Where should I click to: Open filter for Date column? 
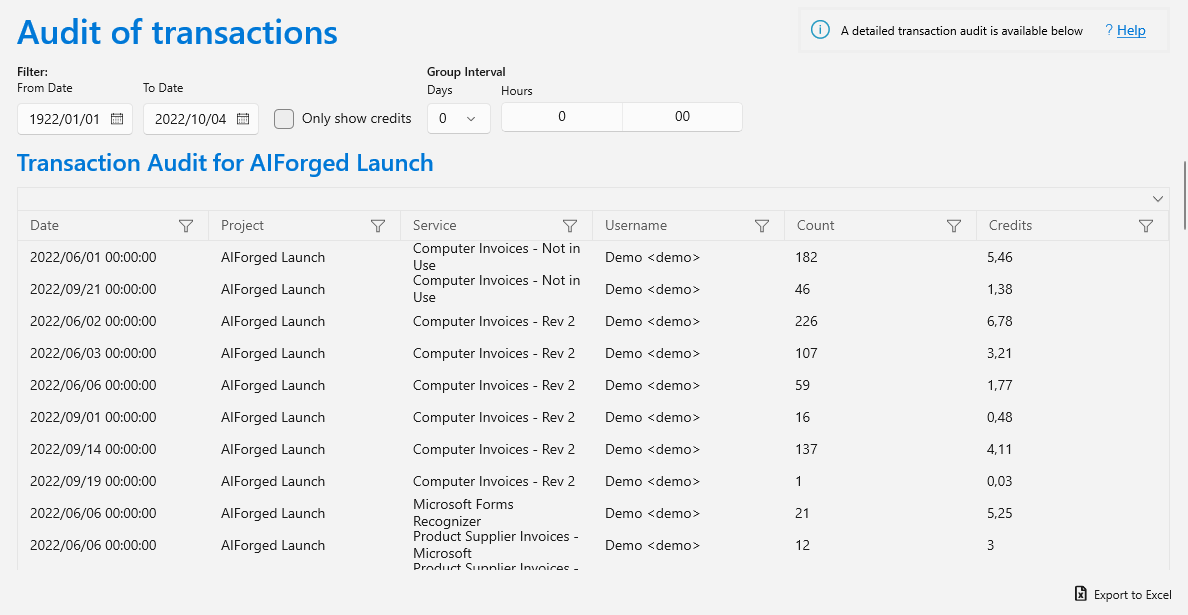point(186,226)
